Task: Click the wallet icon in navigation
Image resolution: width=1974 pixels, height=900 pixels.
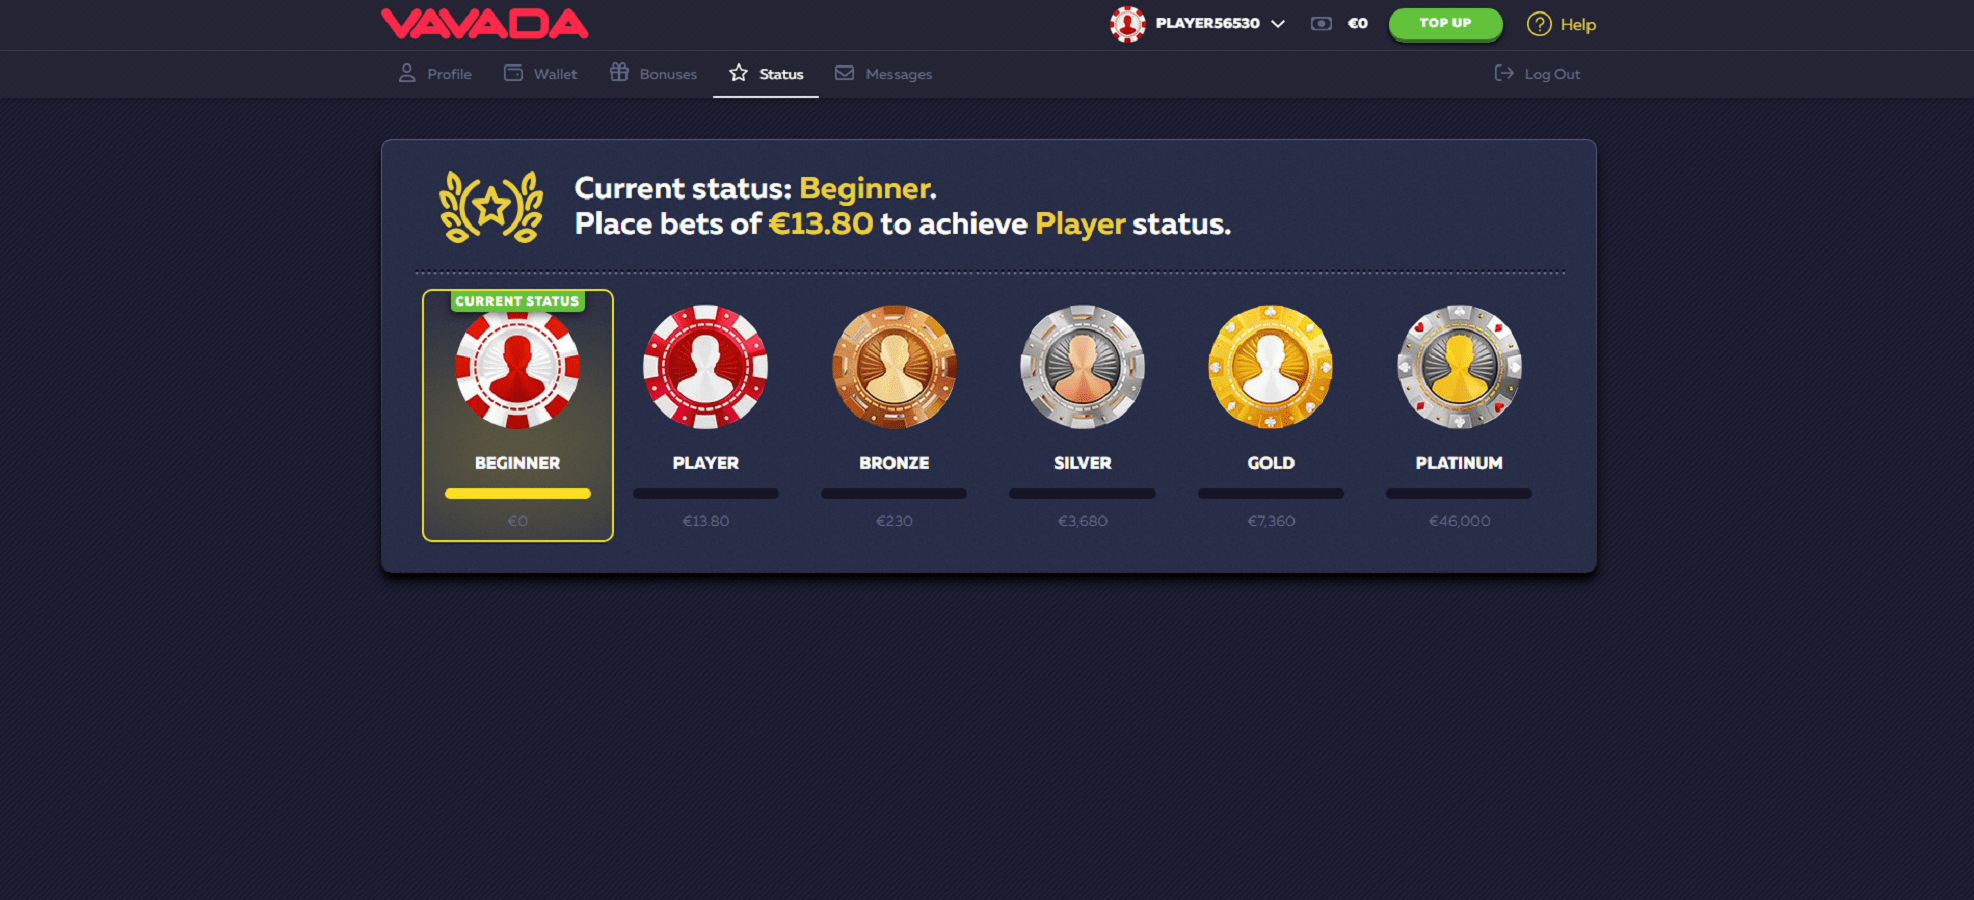Action: point(513,73)
